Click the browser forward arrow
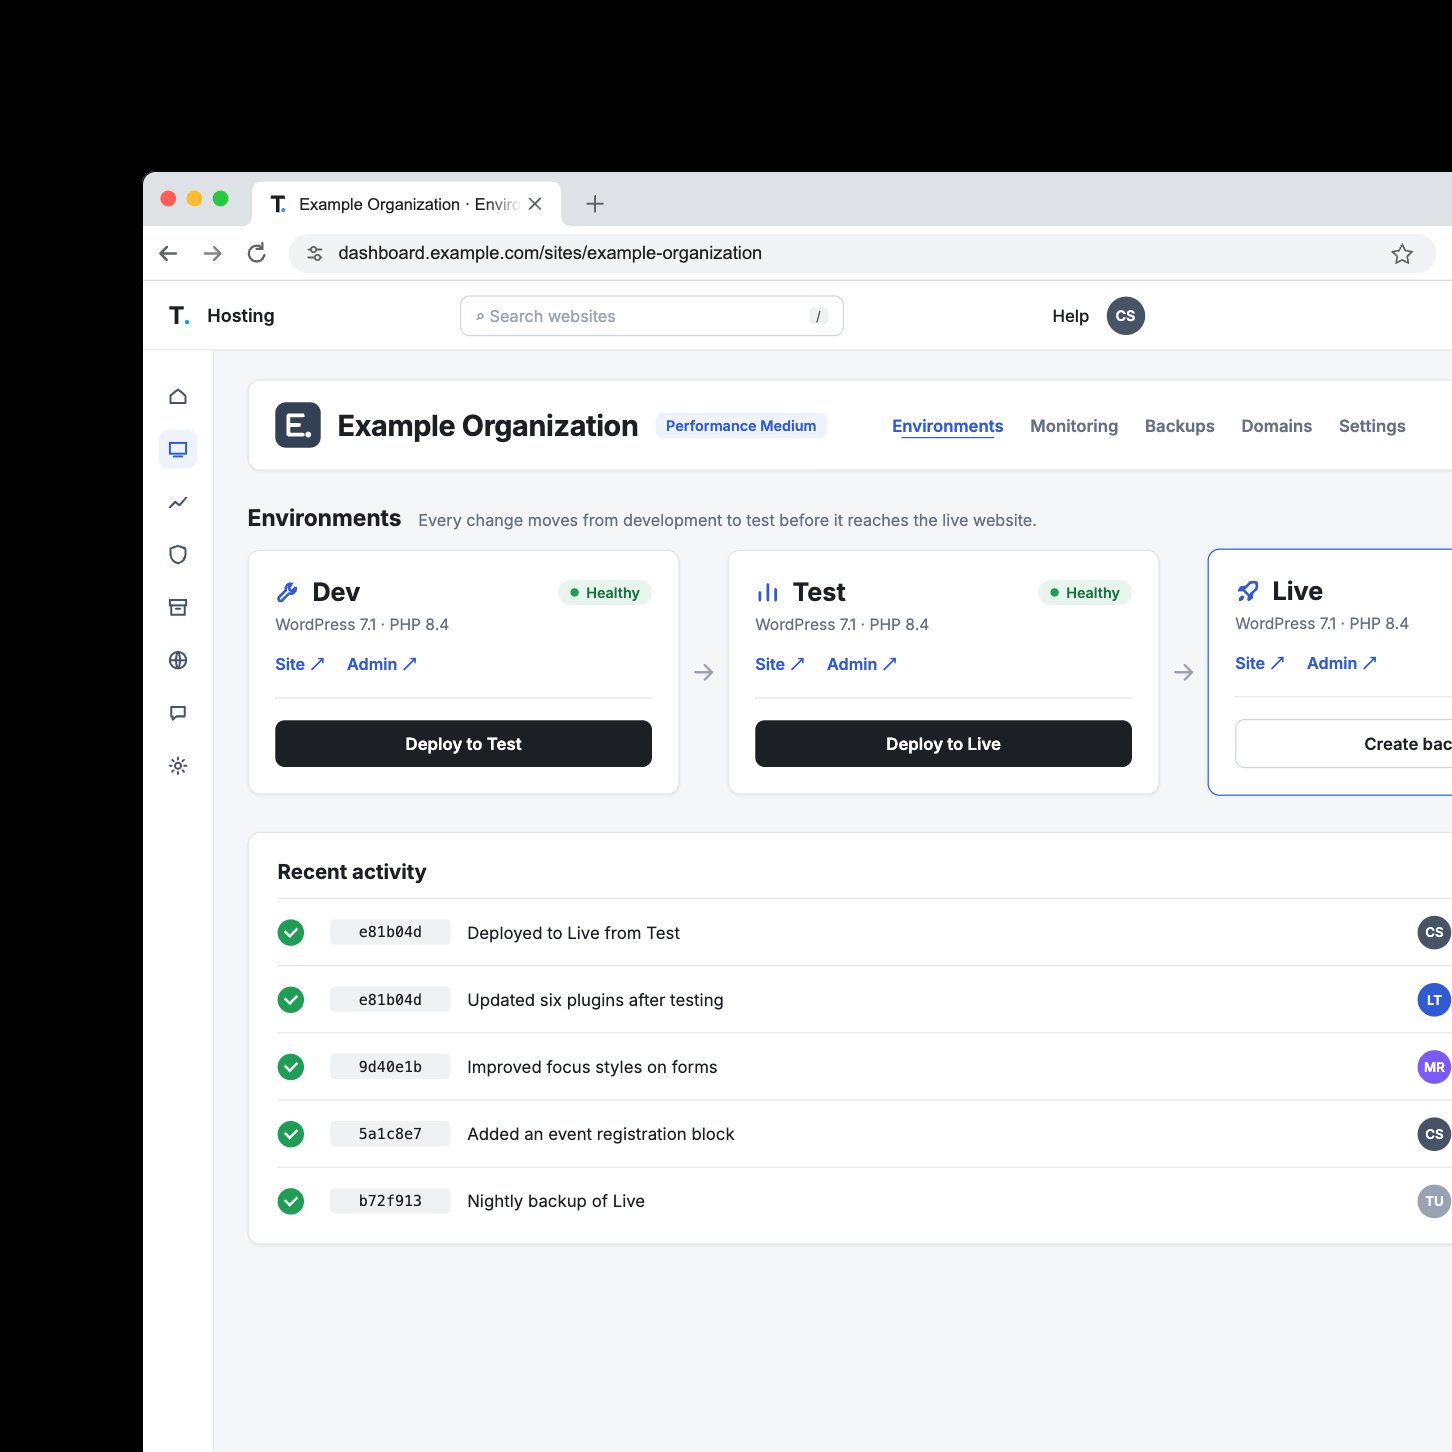Viewport: 1452px width, 1452px height. [212, 253]
